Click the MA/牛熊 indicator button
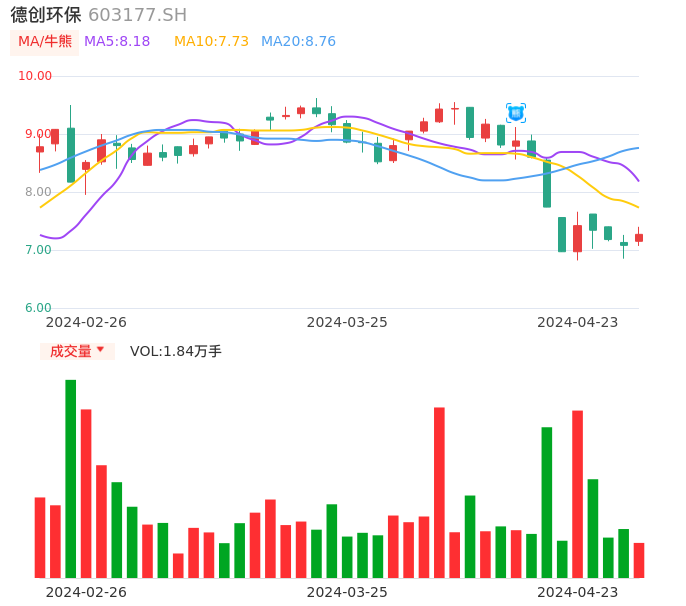Screen dimensions: 686x606 [x=45, y=42]
